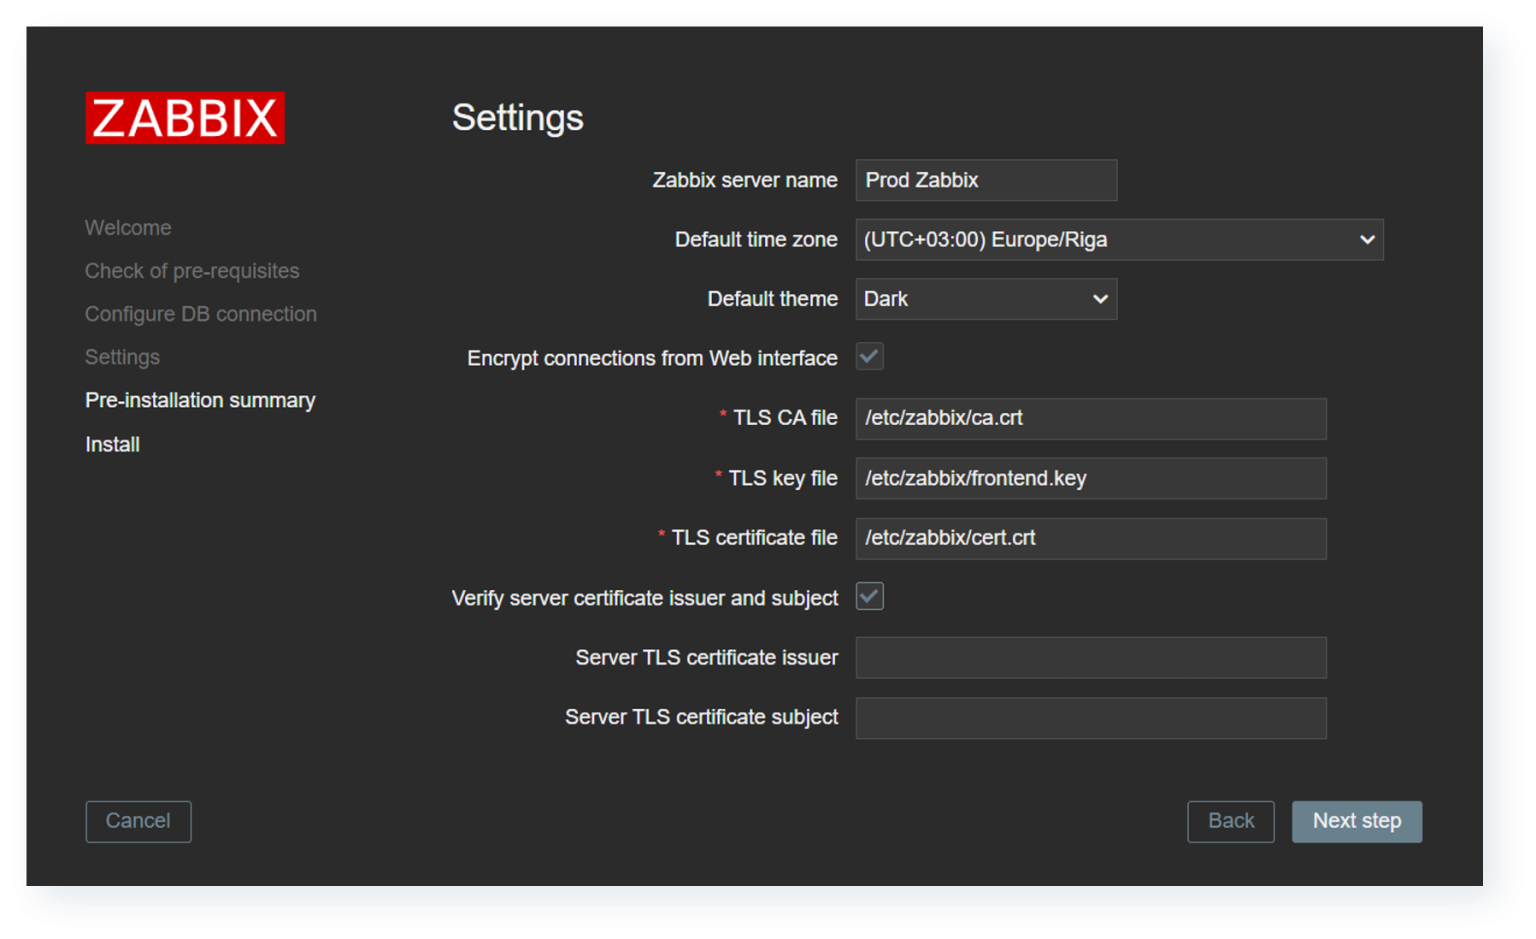Disable Encrypt connections from Web interface
This screenshot has width=1536, height=939.
point(869,357)
